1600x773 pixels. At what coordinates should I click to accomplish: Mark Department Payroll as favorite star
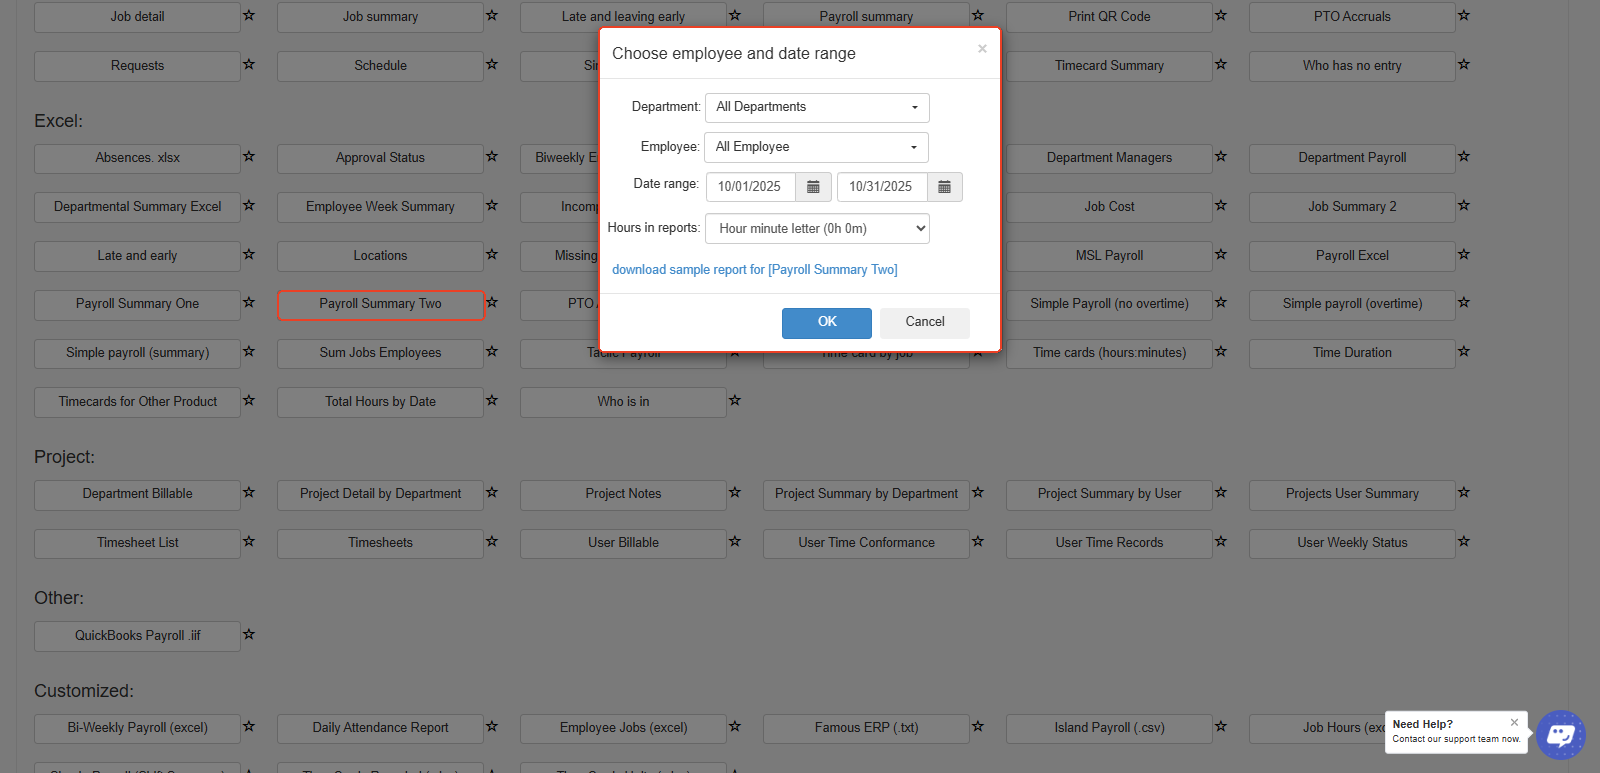1464,156
